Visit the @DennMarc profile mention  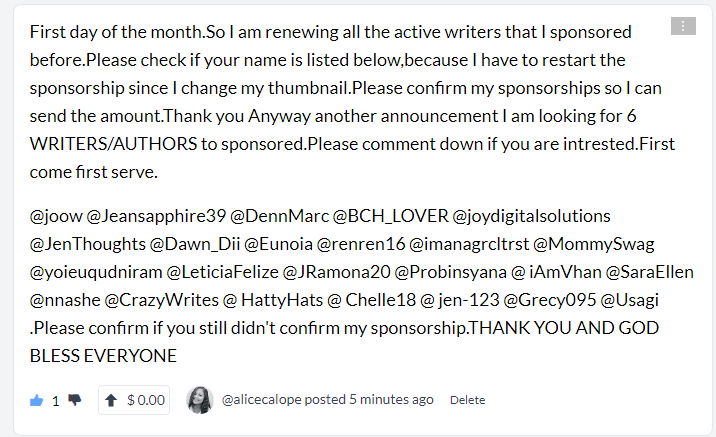[x=279, y=216]
